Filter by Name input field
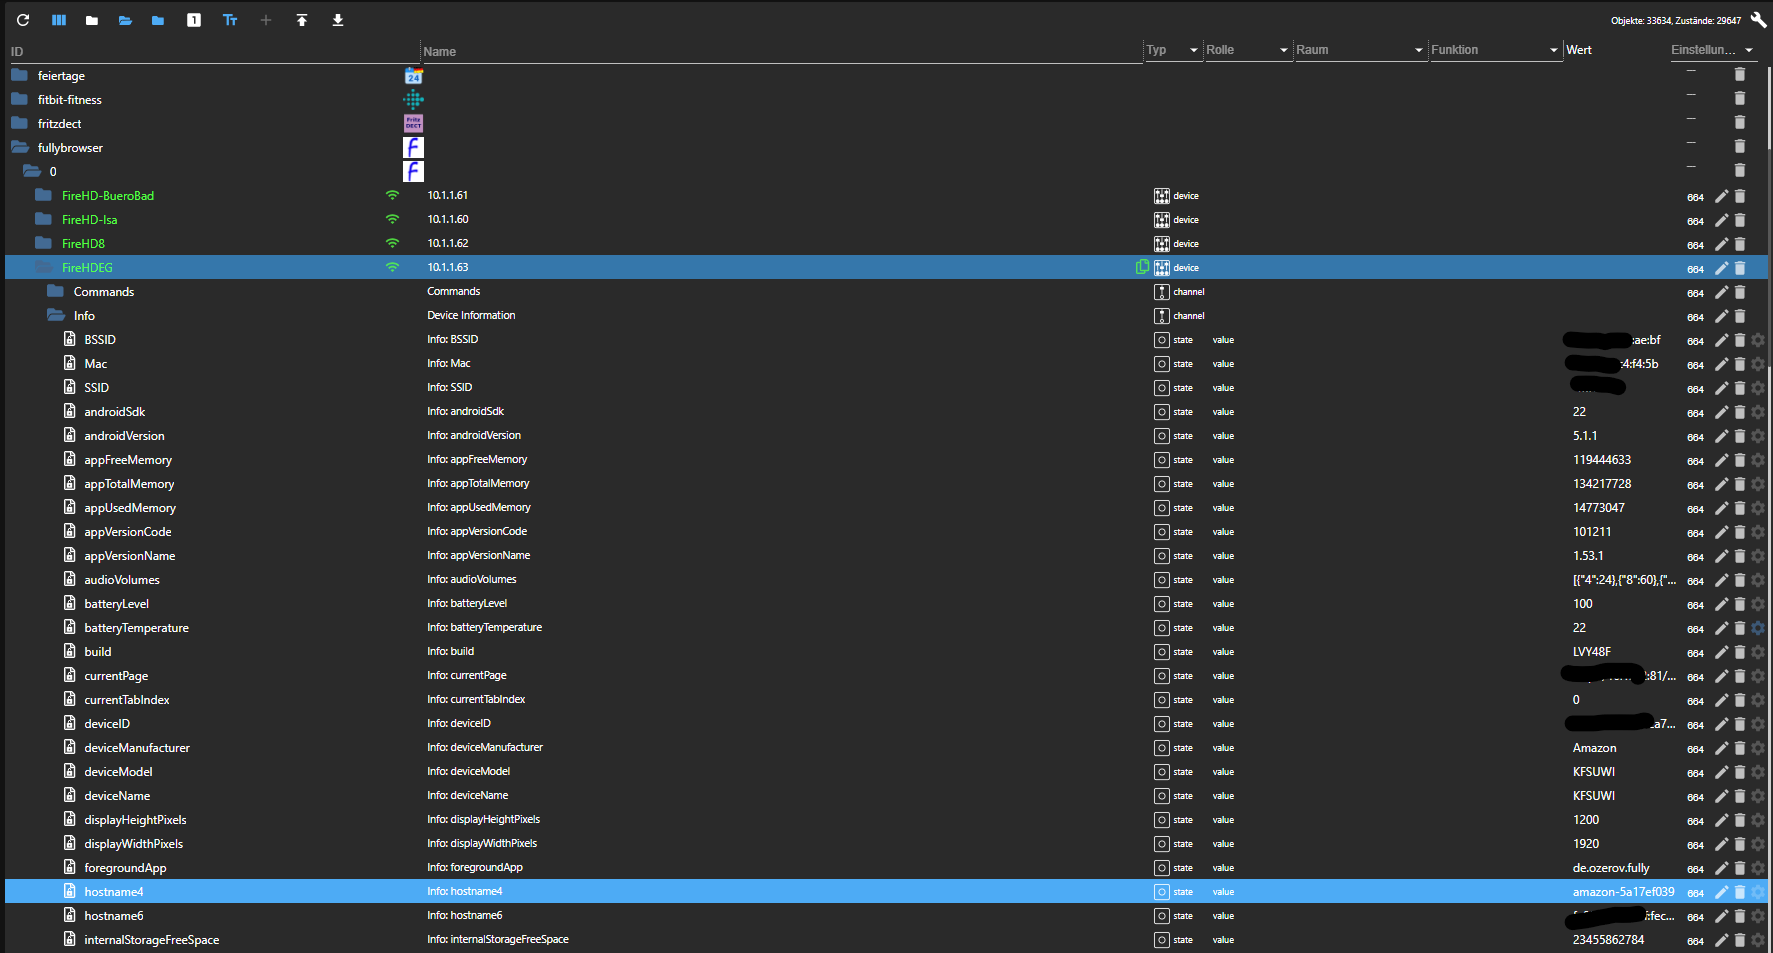Viewport: 1773px width, 953px height. click(781, 52)
